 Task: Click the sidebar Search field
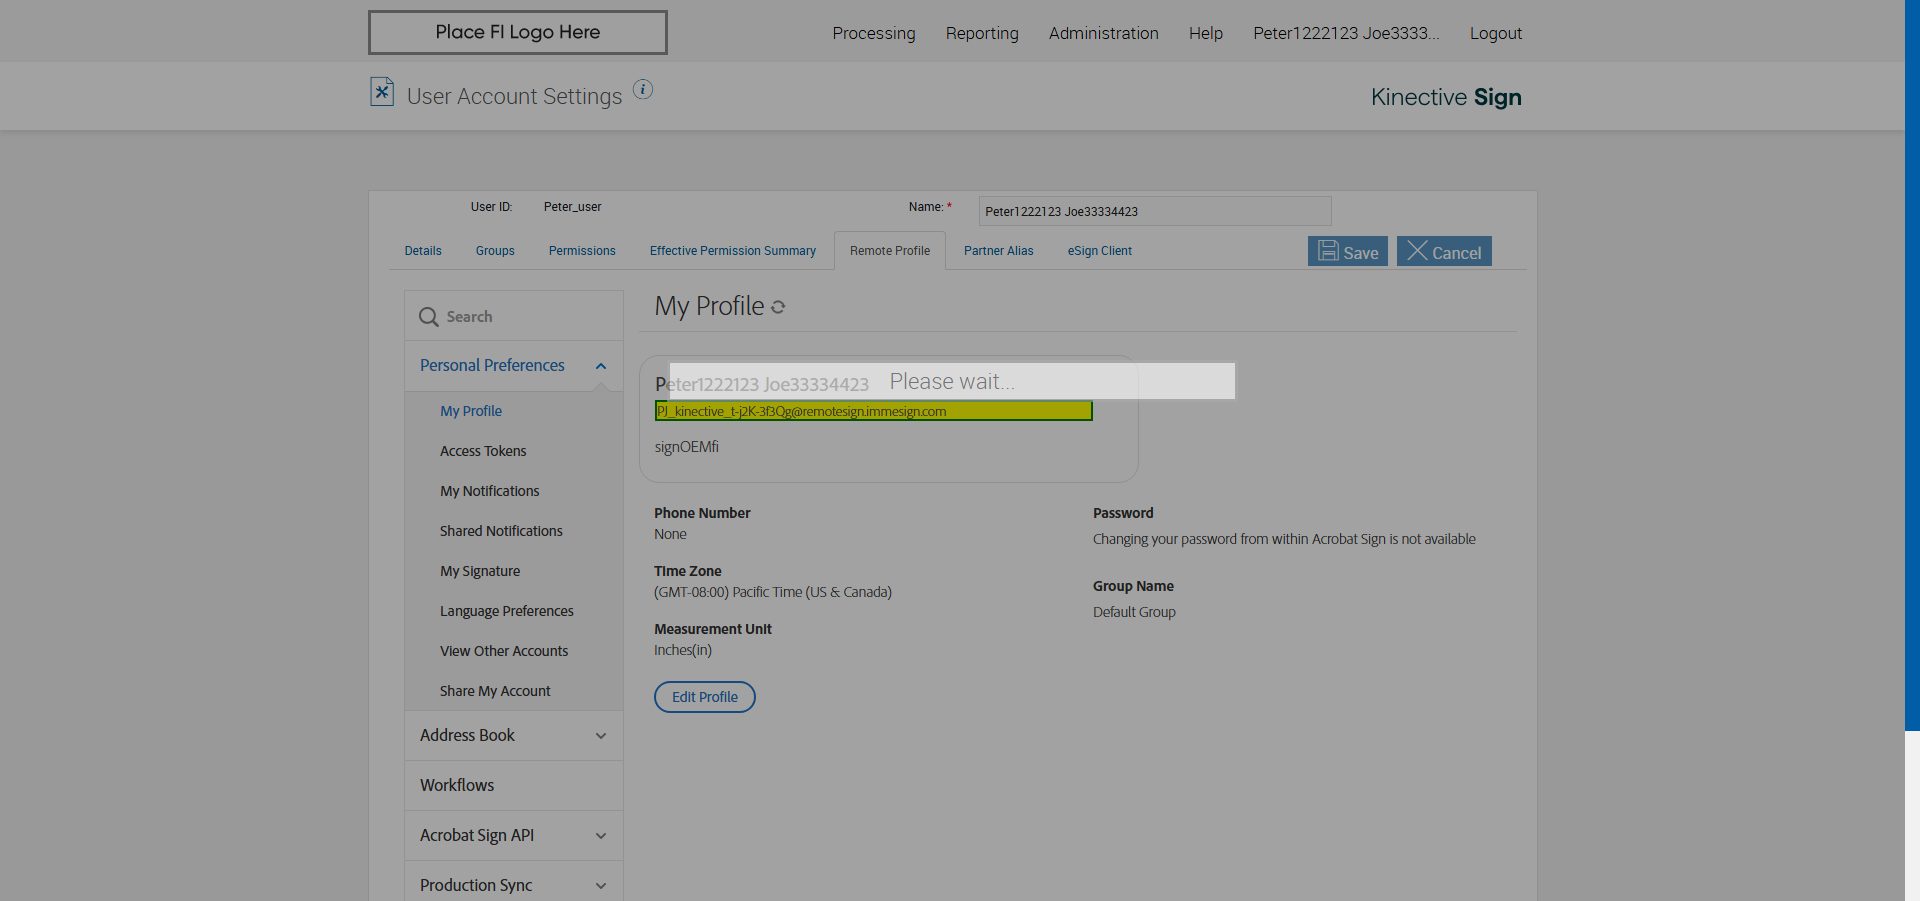click(x=514, y=316)
